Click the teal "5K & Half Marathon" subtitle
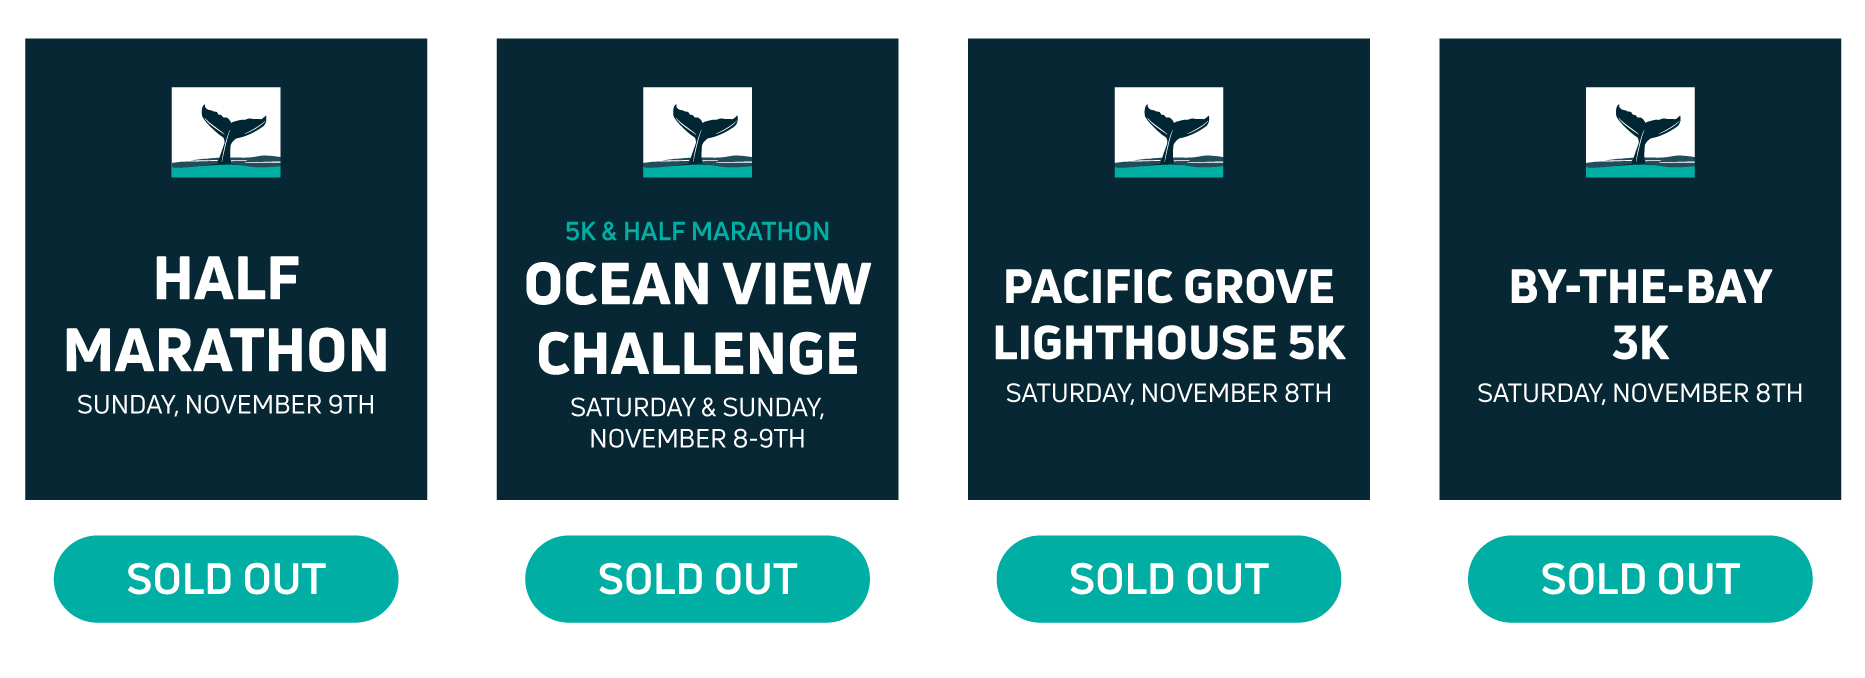The width and height of the screenshot is (1865, 678). [697, 232]
